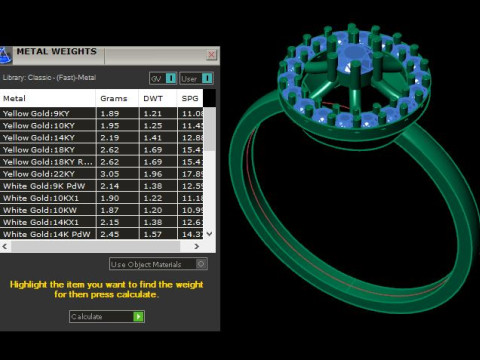The height and width of the screenshot is (360, 480).
Task: Click the Metal Weights panel logo icon
Action: point(5,55)
